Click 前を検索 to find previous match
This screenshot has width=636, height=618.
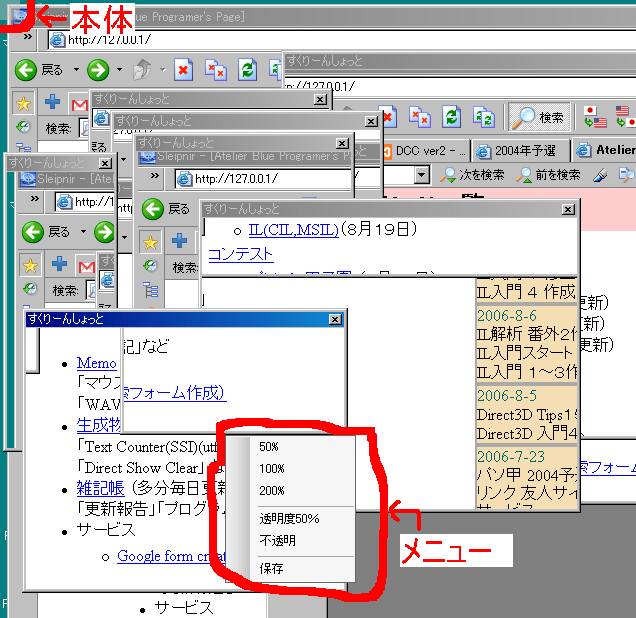click(549, 174)
